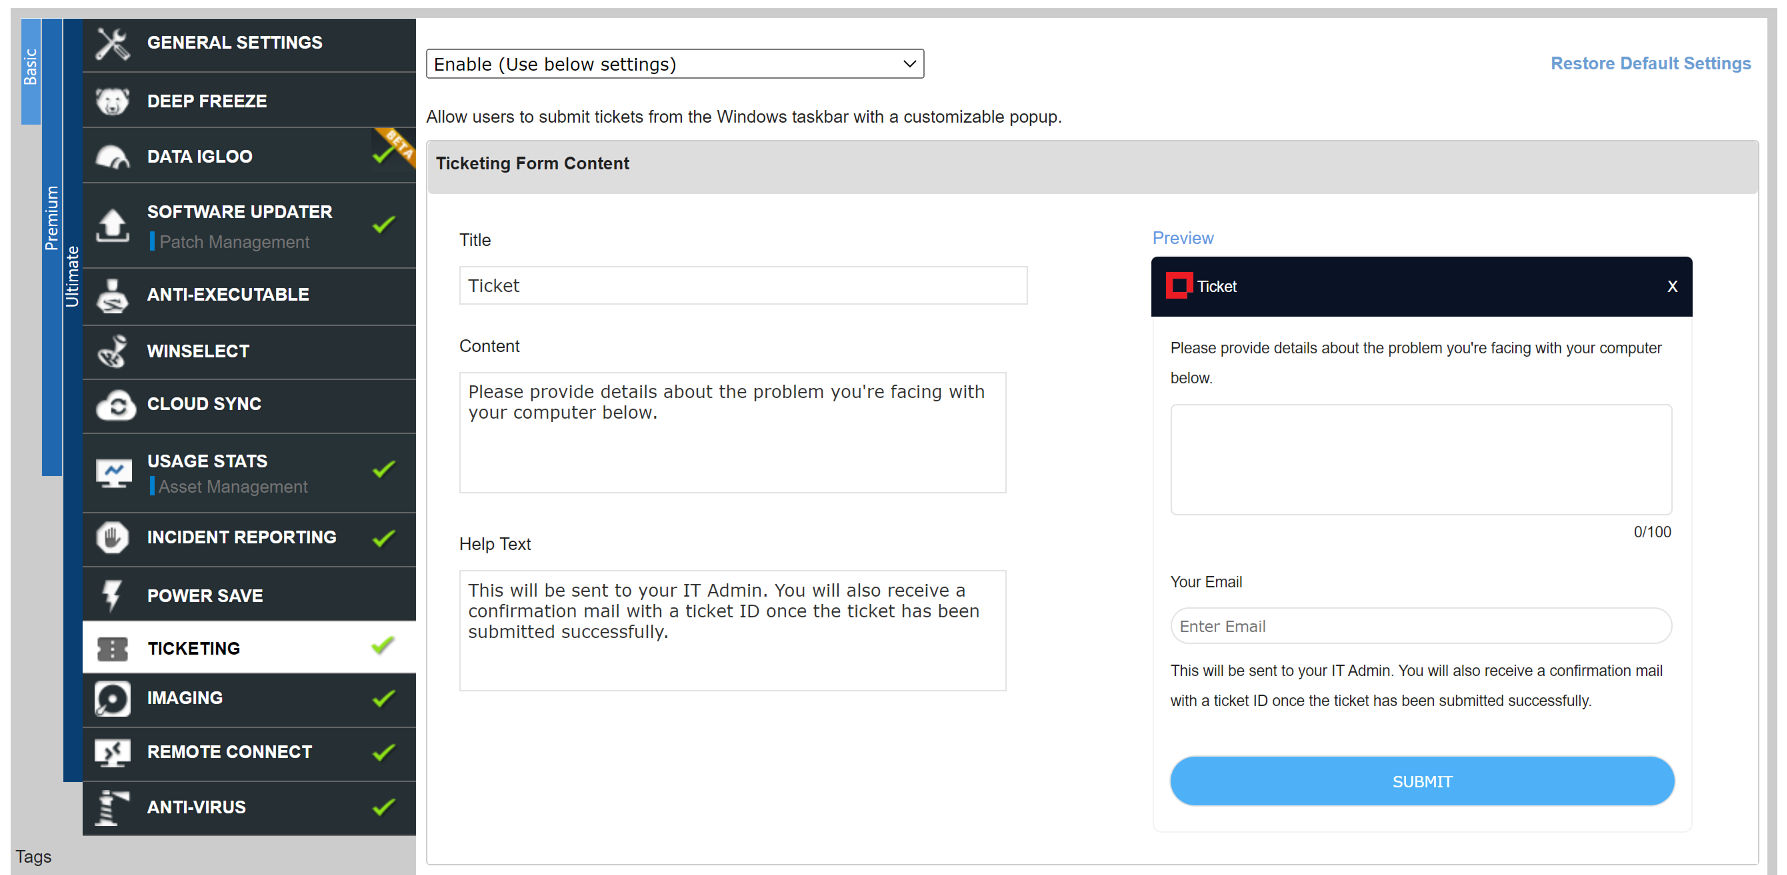The width and height of the screenshot is (1787, 875).
Task: Click the General Settings wrench icon
Action: [113, 43]
